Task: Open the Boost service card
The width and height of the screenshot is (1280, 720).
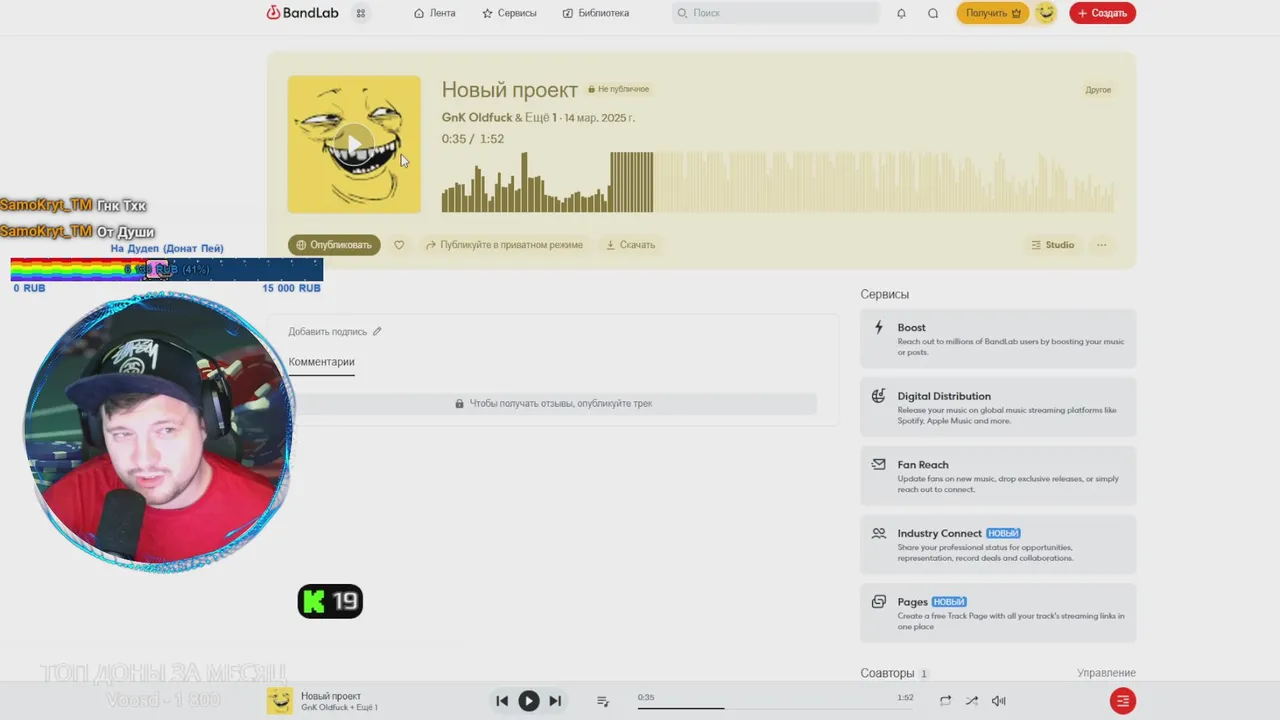Action: pos(998,340)
